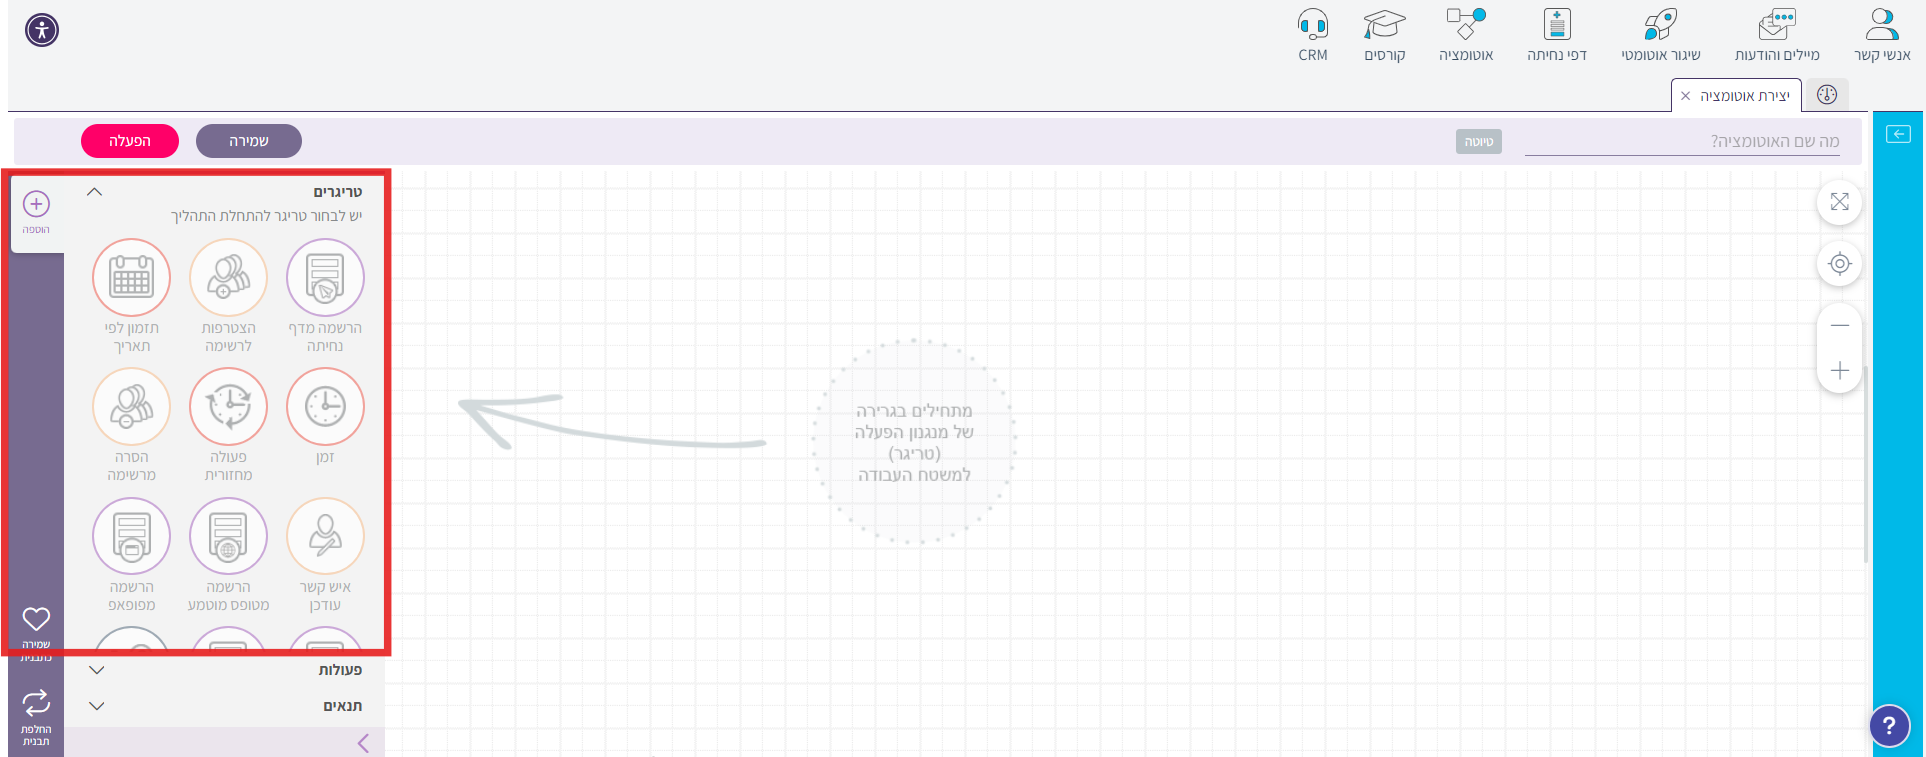Expand the 'פעולות' section

(x=97, y=670)
